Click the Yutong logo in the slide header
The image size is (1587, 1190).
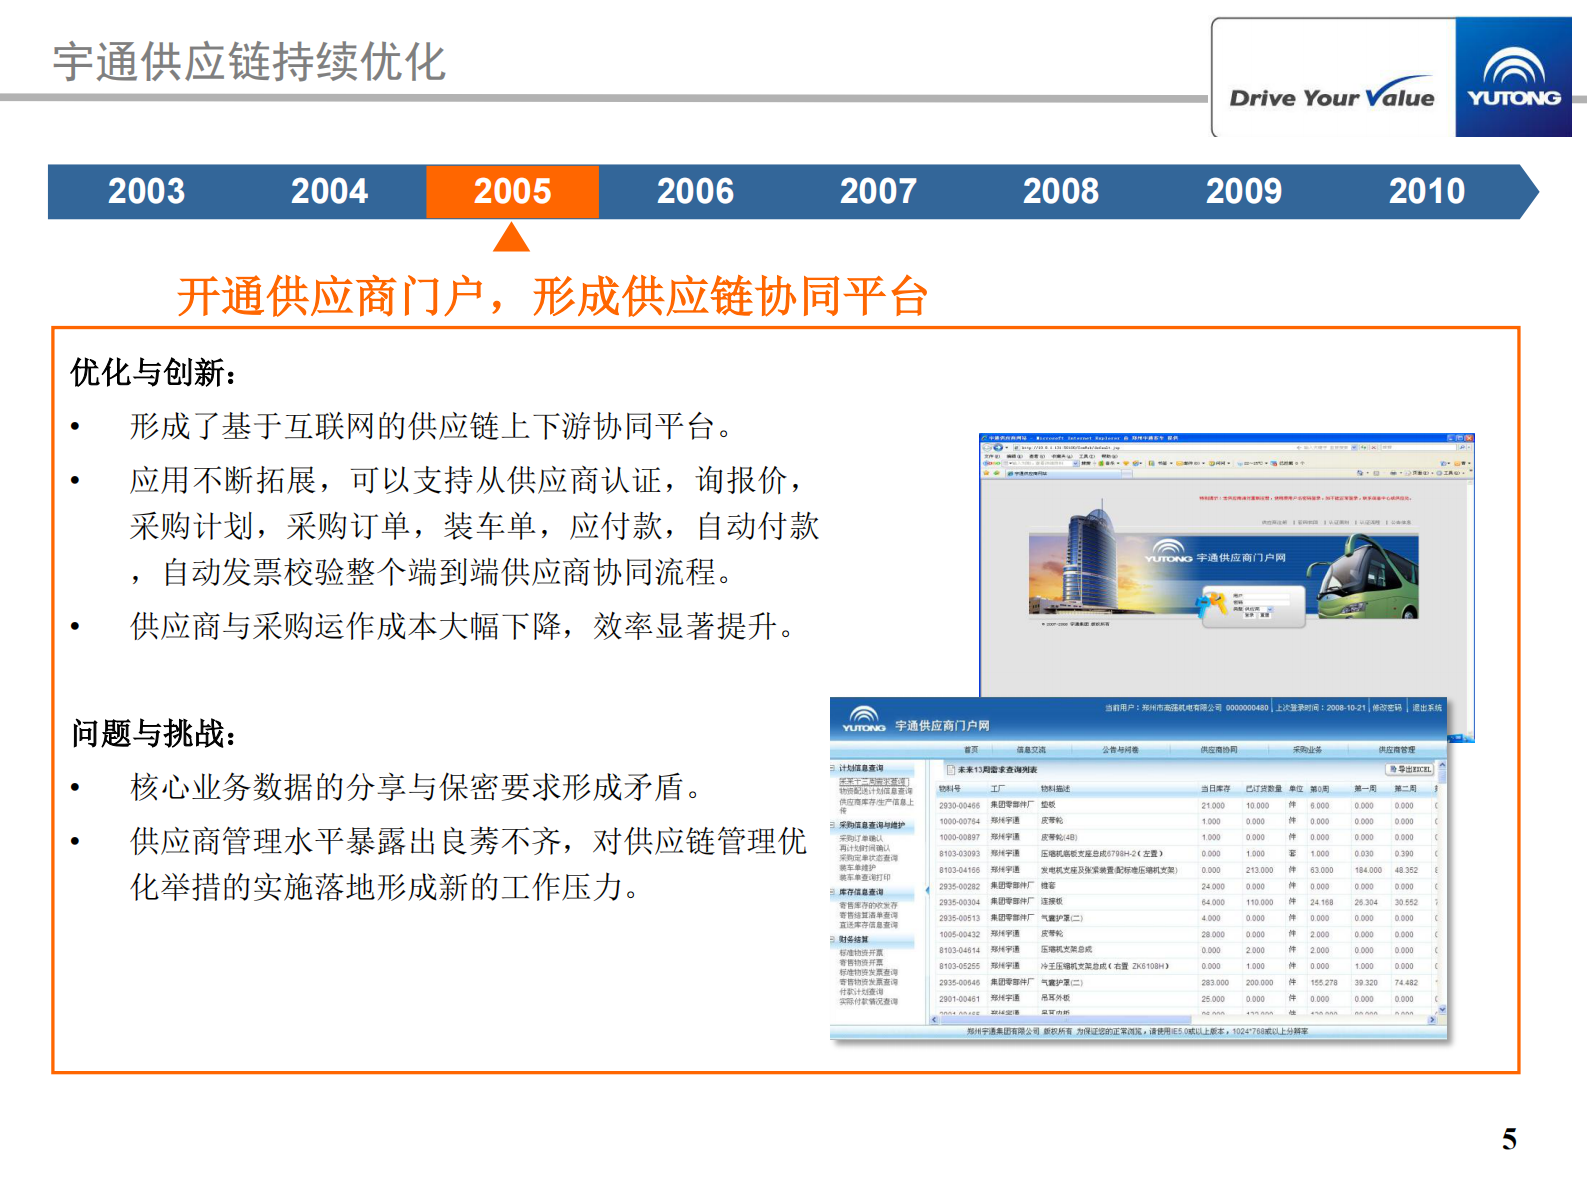[1513, 77]
